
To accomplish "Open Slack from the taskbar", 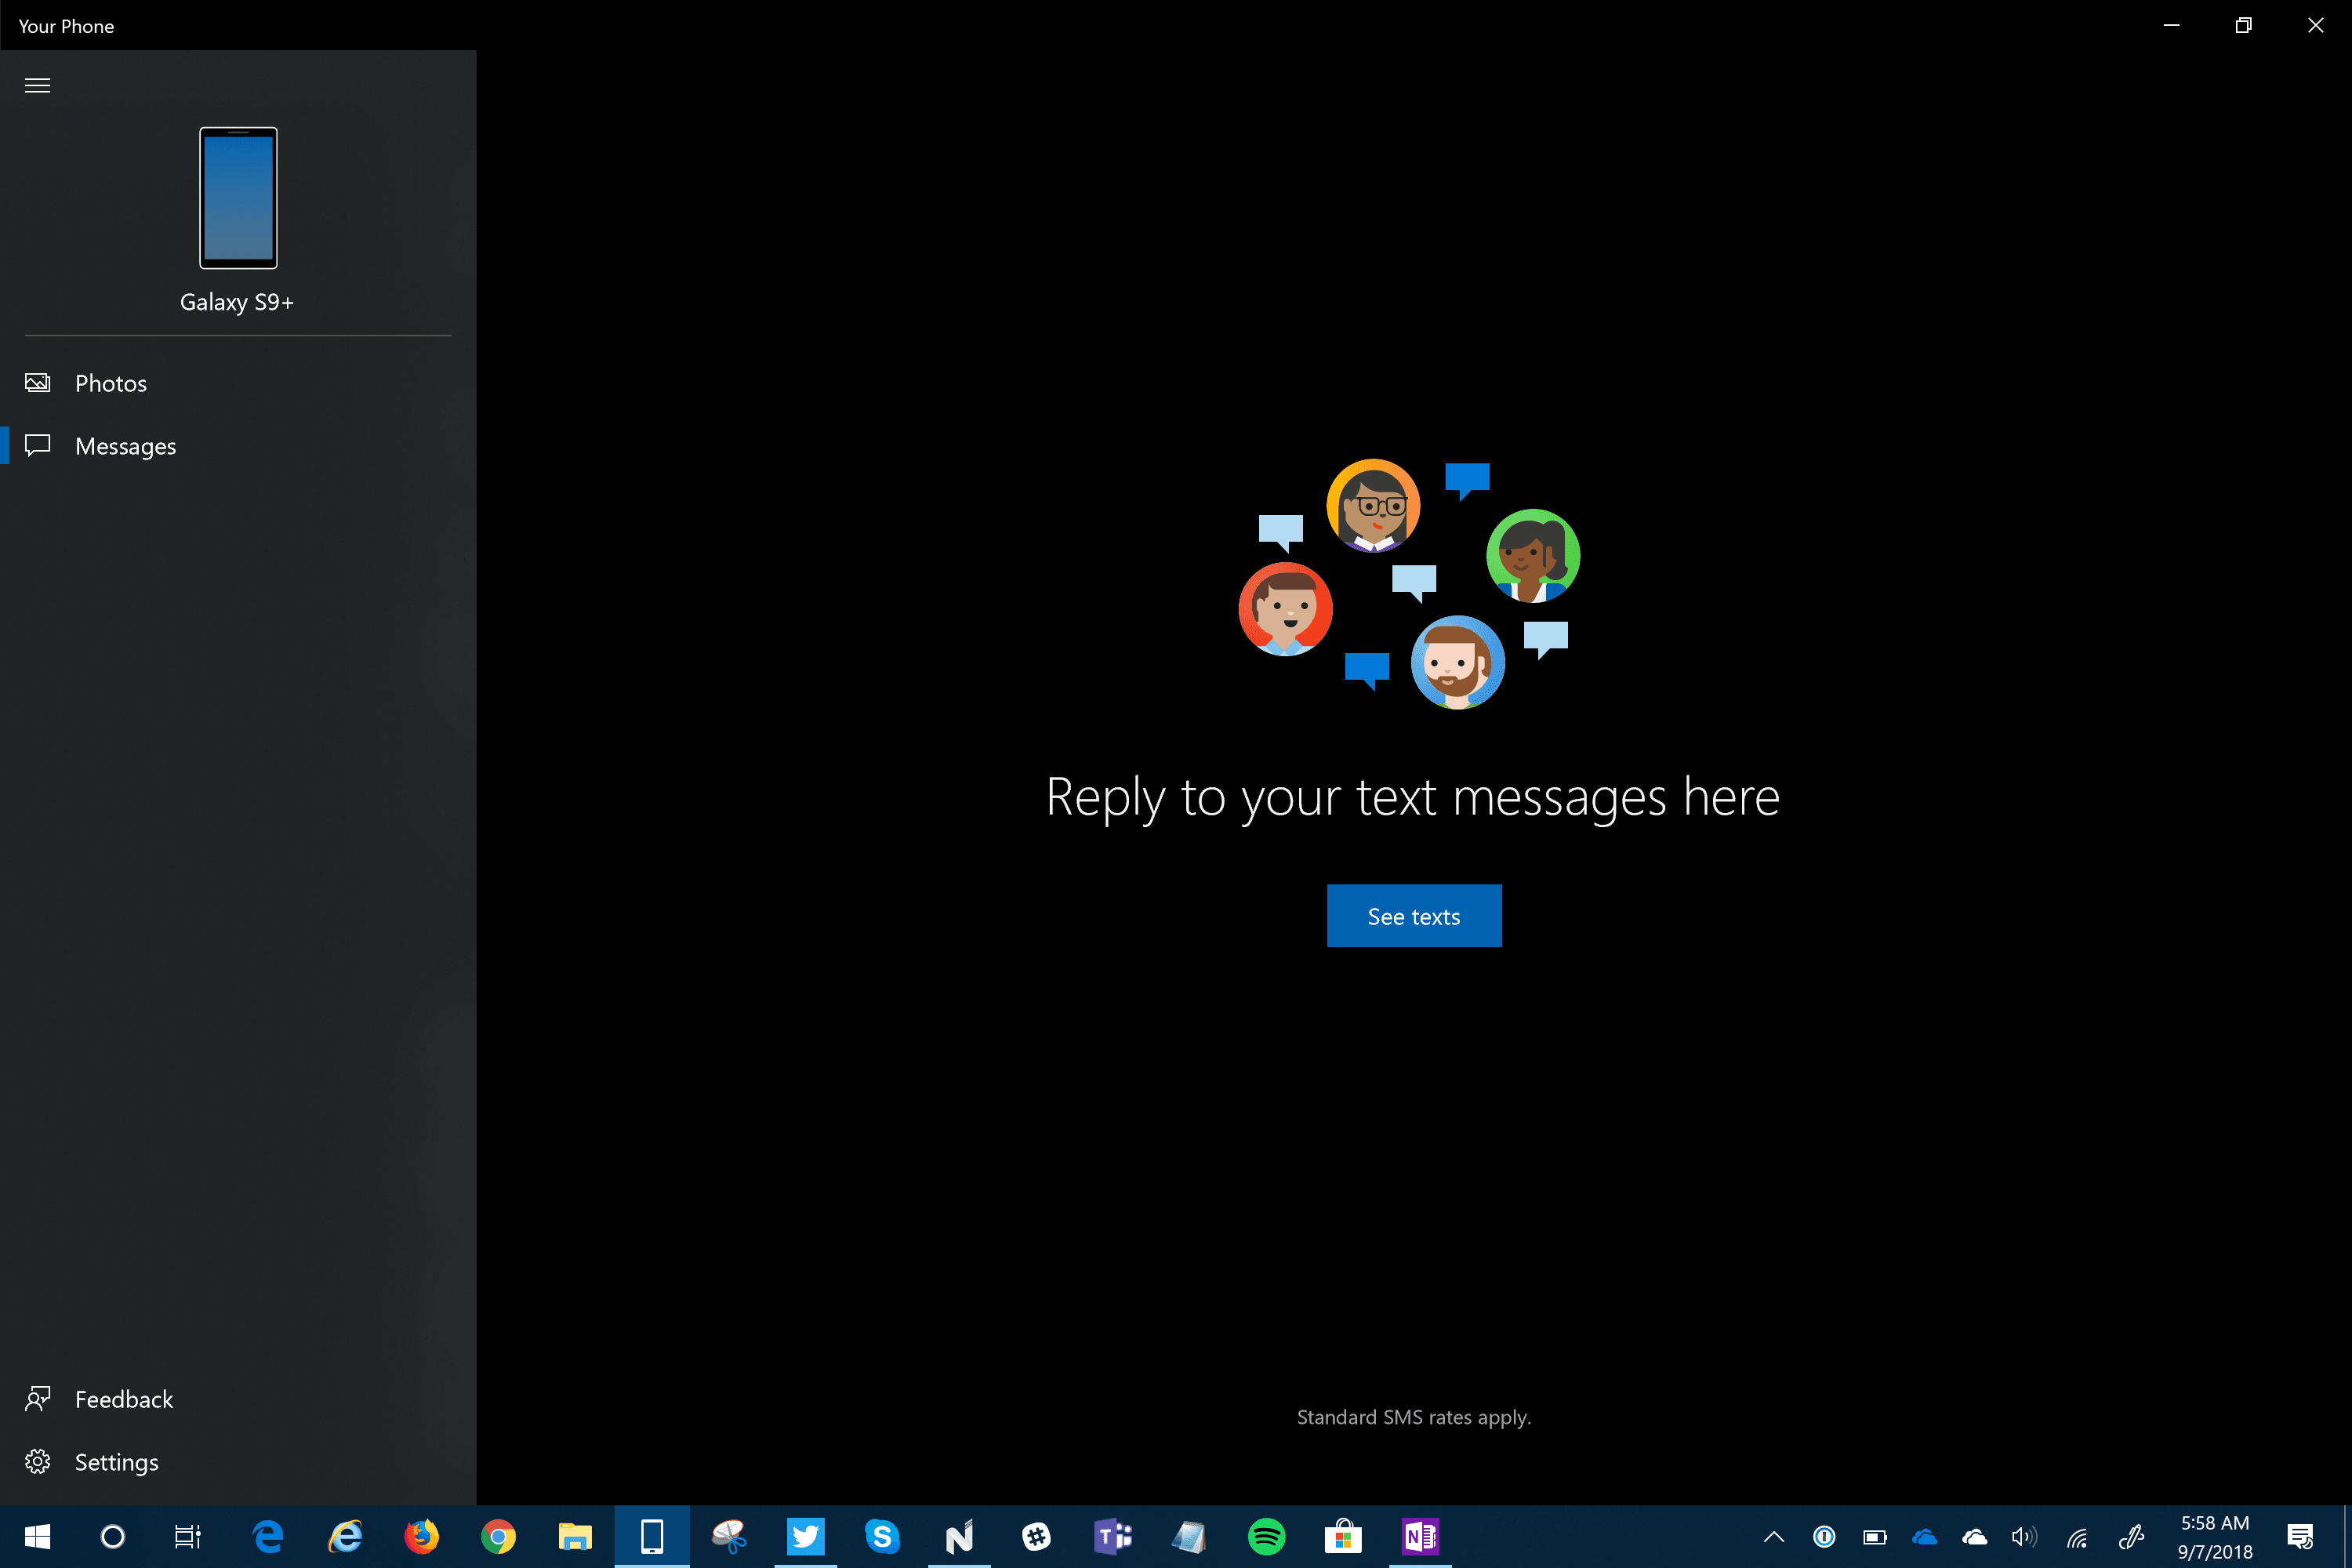I will pyautogui.click(x=1037, y=1537).
